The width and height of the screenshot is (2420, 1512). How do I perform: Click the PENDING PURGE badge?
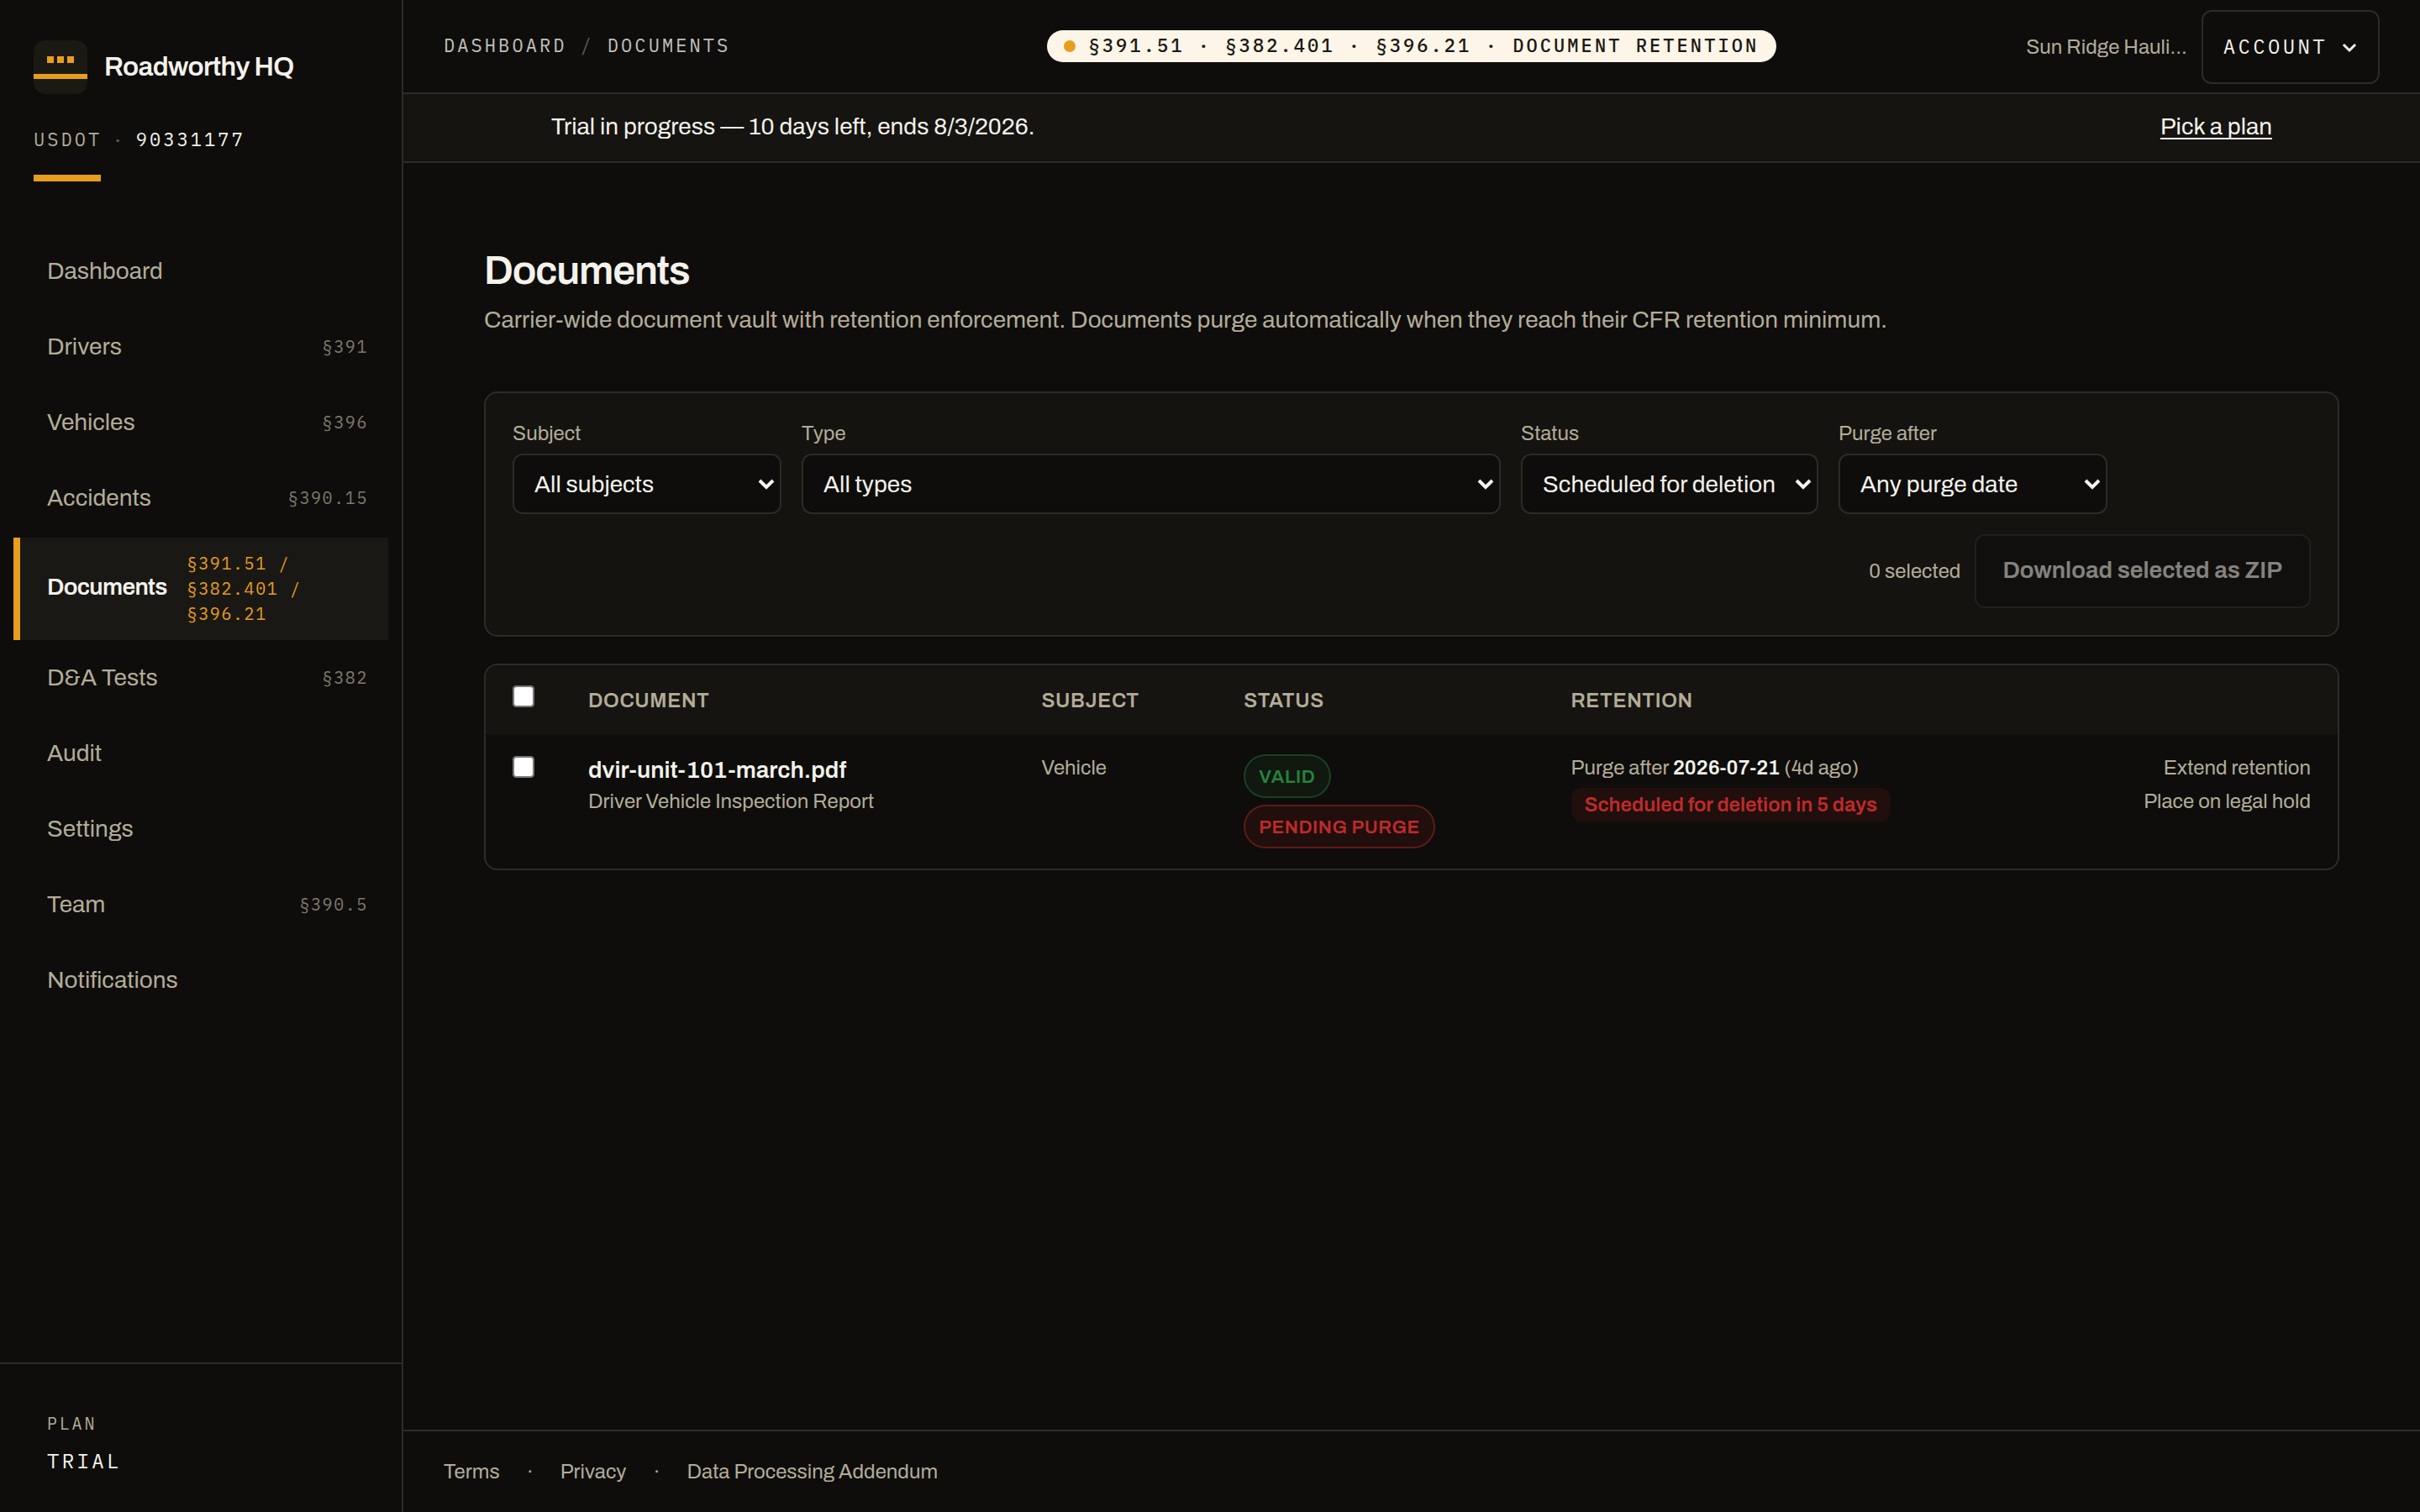(1339, 827)
